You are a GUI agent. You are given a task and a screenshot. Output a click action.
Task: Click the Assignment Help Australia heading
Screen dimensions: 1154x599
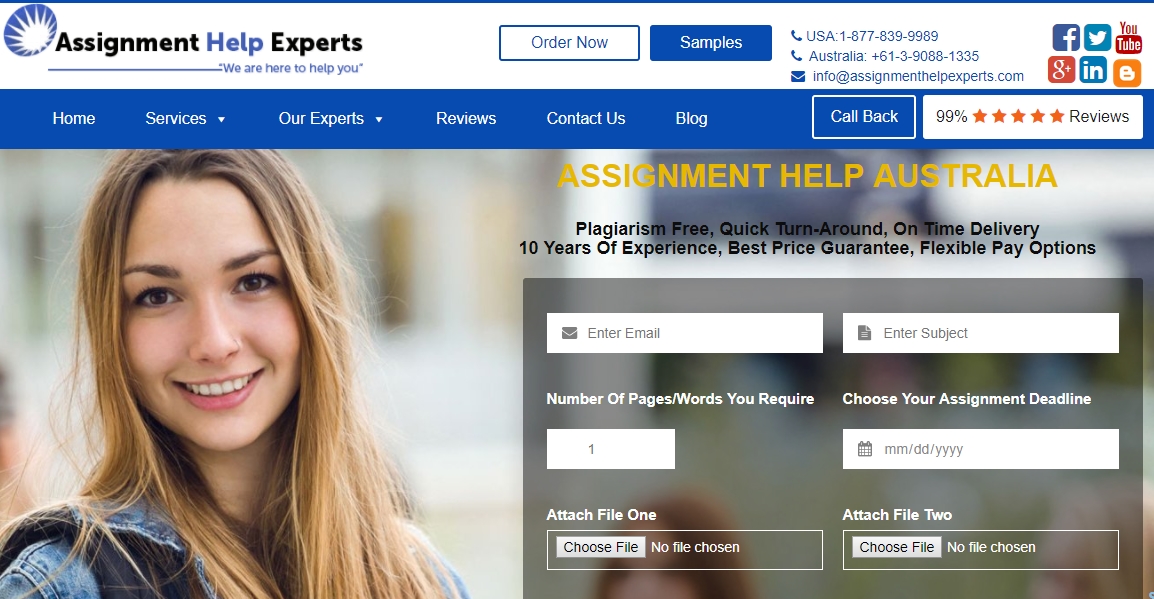coord(807,176)
